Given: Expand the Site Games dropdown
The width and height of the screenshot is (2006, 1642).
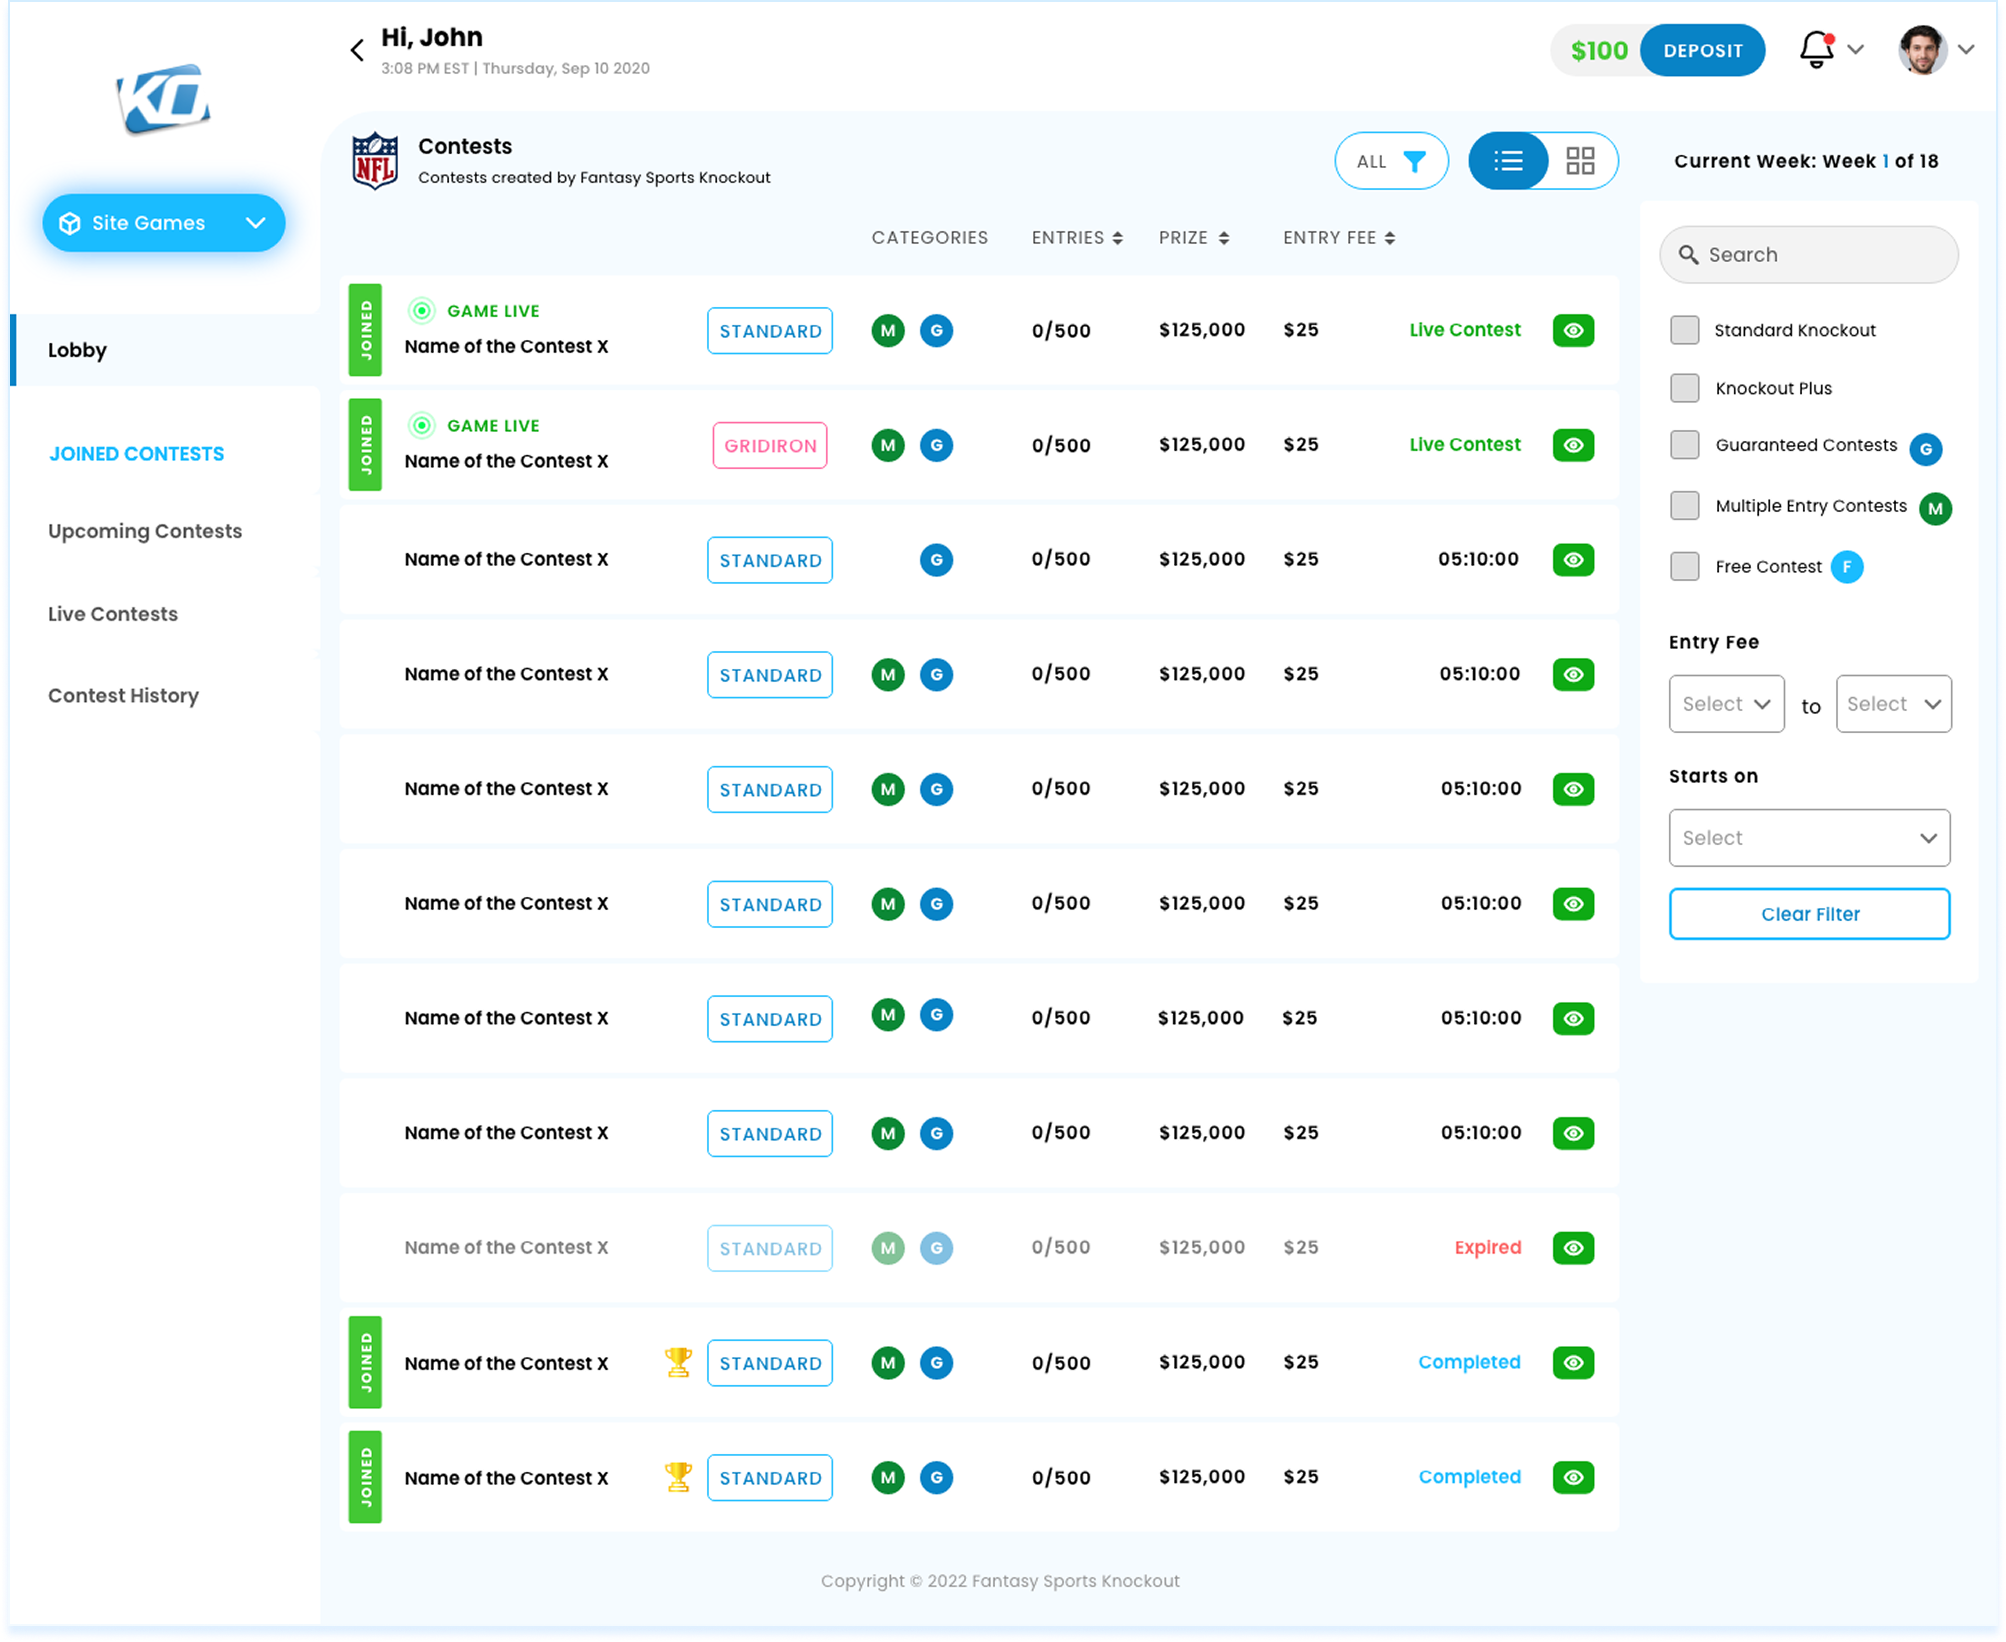Looking at the screenshot, I should [x=164, y=223].
